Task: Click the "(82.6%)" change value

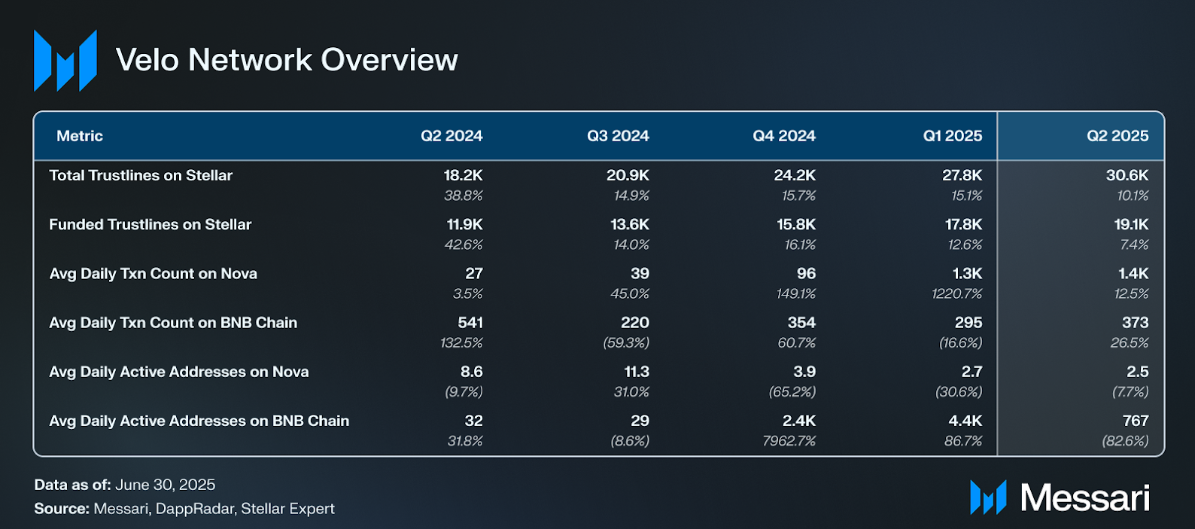Action: point(1127,441)
